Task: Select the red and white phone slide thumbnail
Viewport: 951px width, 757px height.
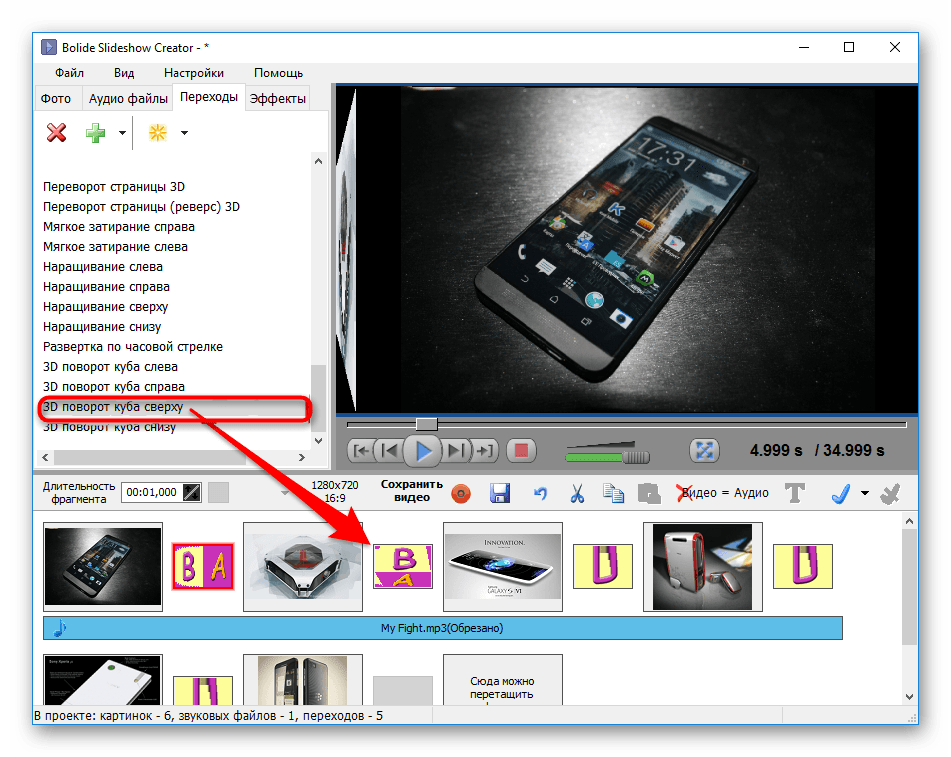Action: click(702, 566)
